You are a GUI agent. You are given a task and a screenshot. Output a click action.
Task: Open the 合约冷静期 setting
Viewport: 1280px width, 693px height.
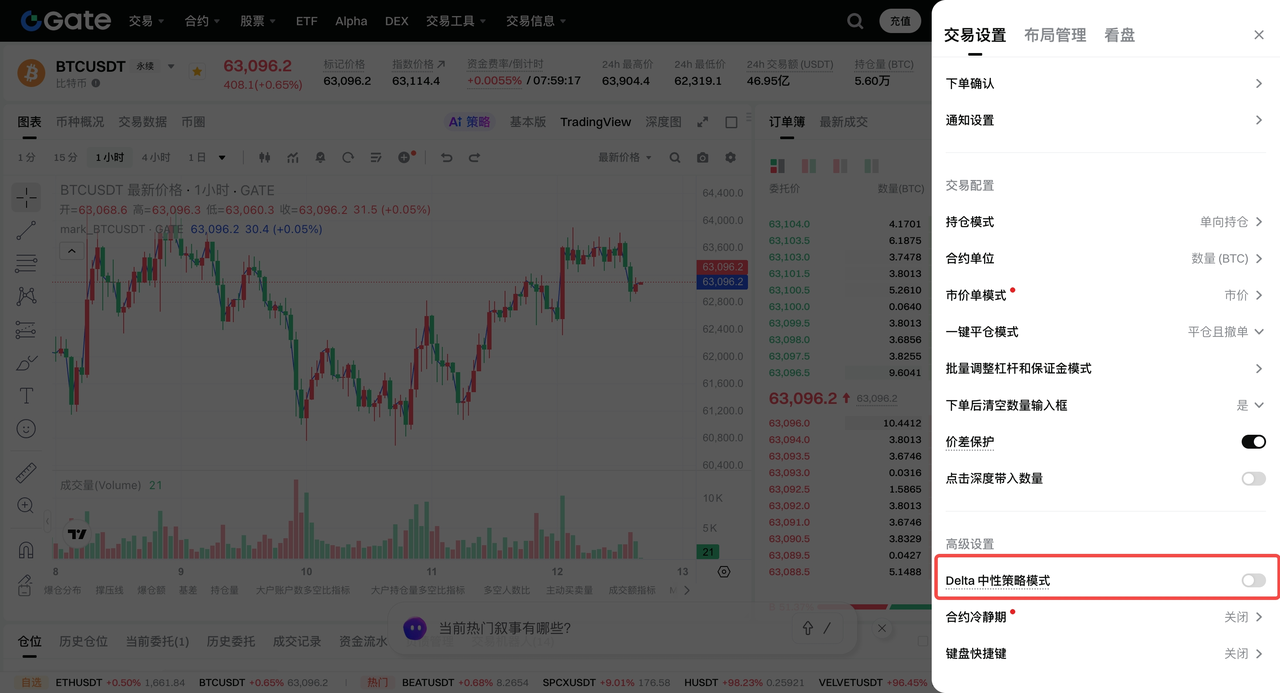(x=1105, y=617)
